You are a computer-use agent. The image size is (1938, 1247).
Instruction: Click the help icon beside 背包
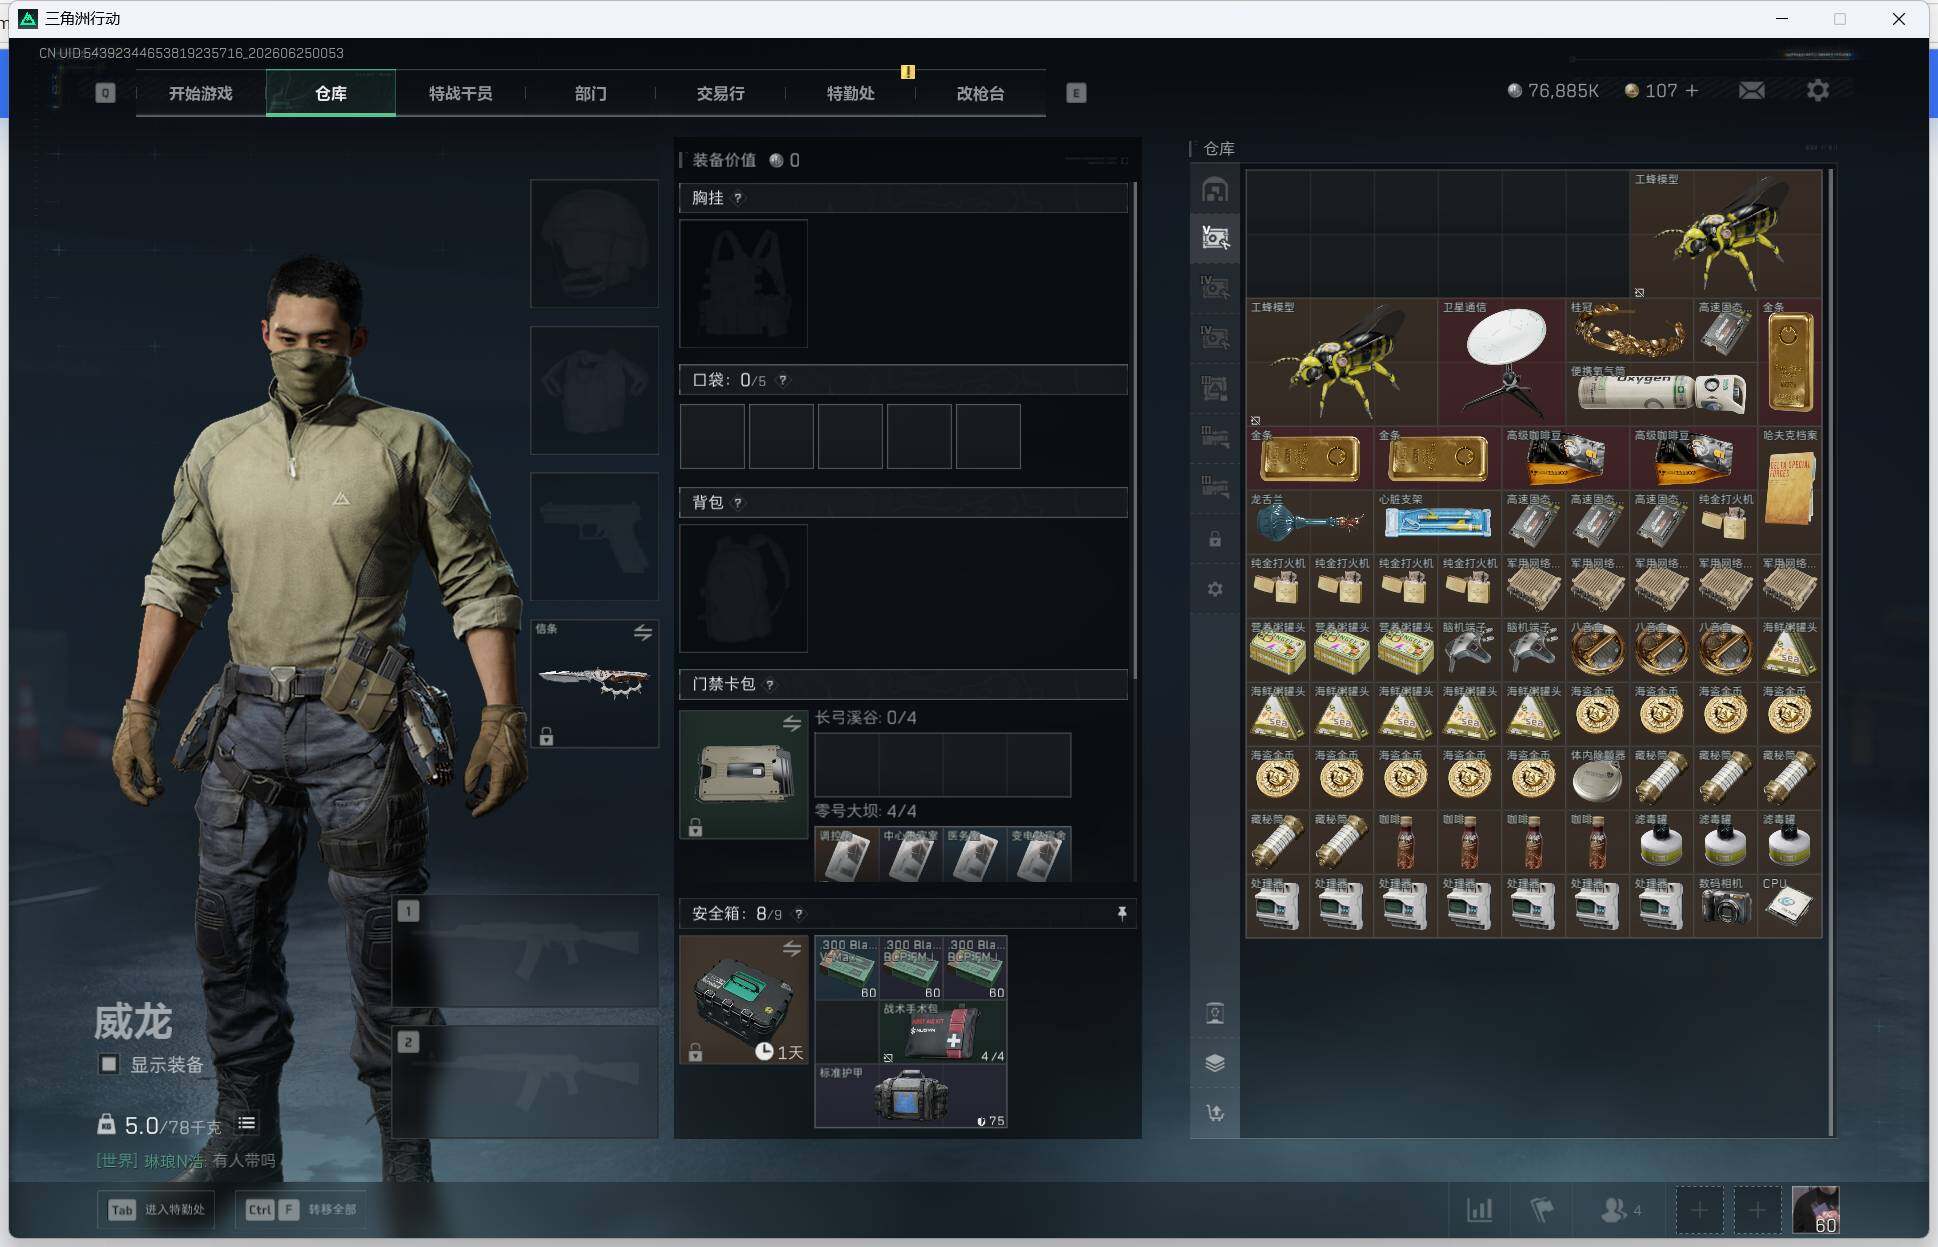click(x=738, y=502)
